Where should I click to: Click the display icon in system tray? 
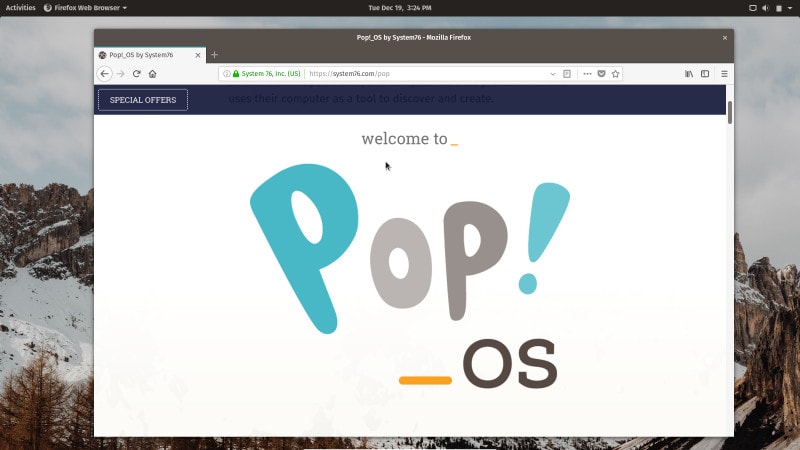[x=753, y=8]
